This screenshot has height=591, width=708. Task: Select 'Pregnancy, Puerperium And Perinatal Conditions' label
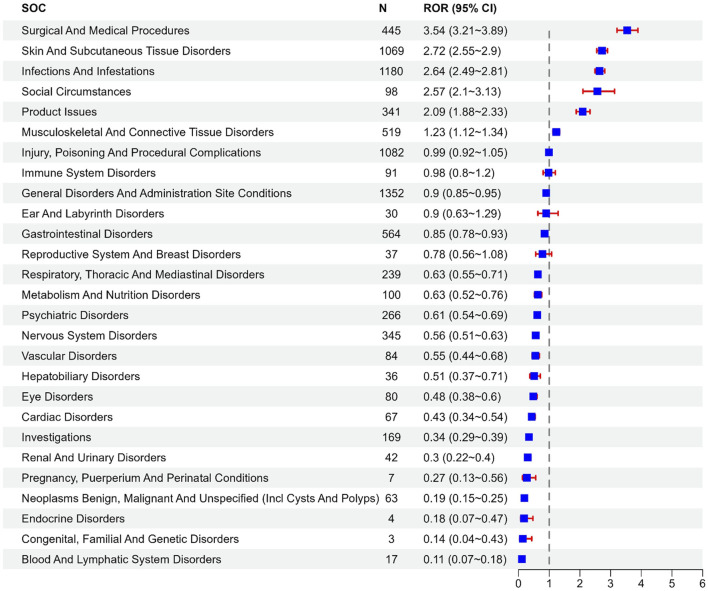144,478
